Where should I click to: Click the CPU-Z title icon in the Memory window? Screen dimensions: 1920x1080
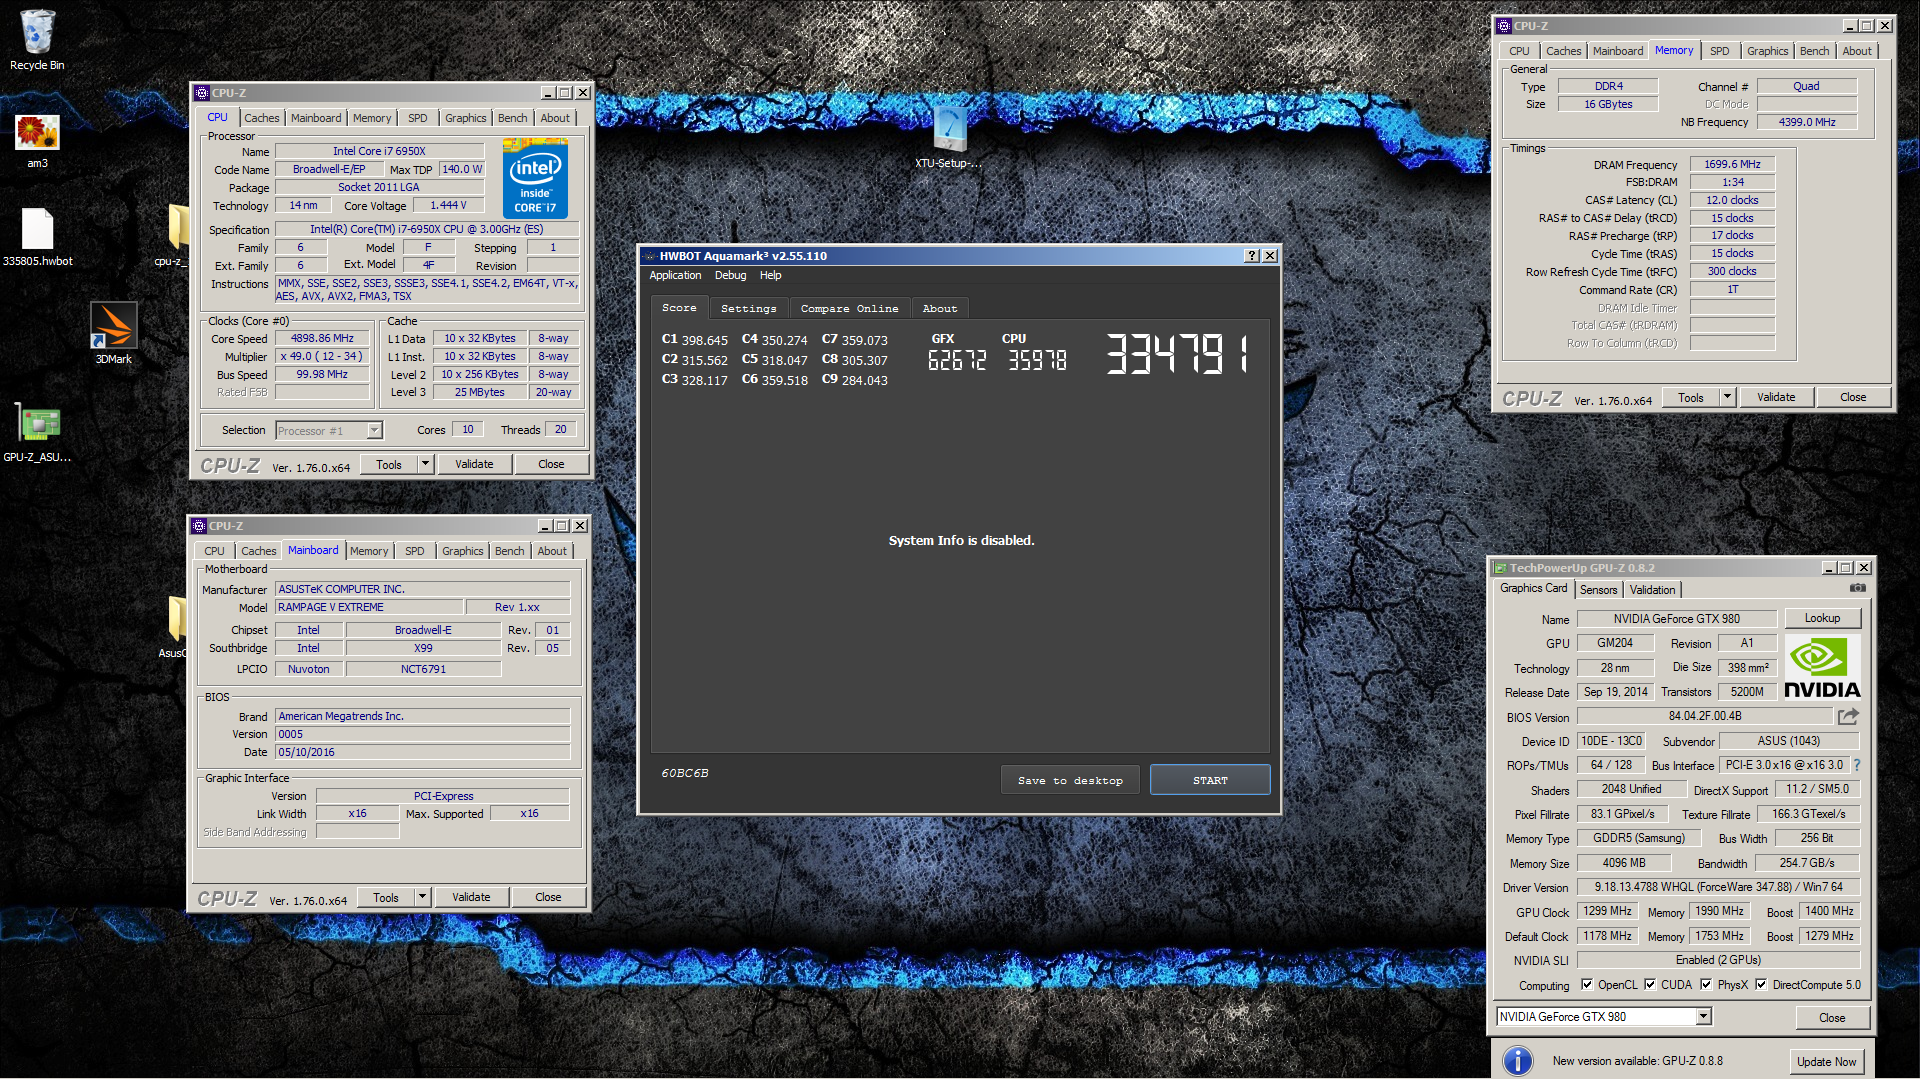[x=1504, y=26]
